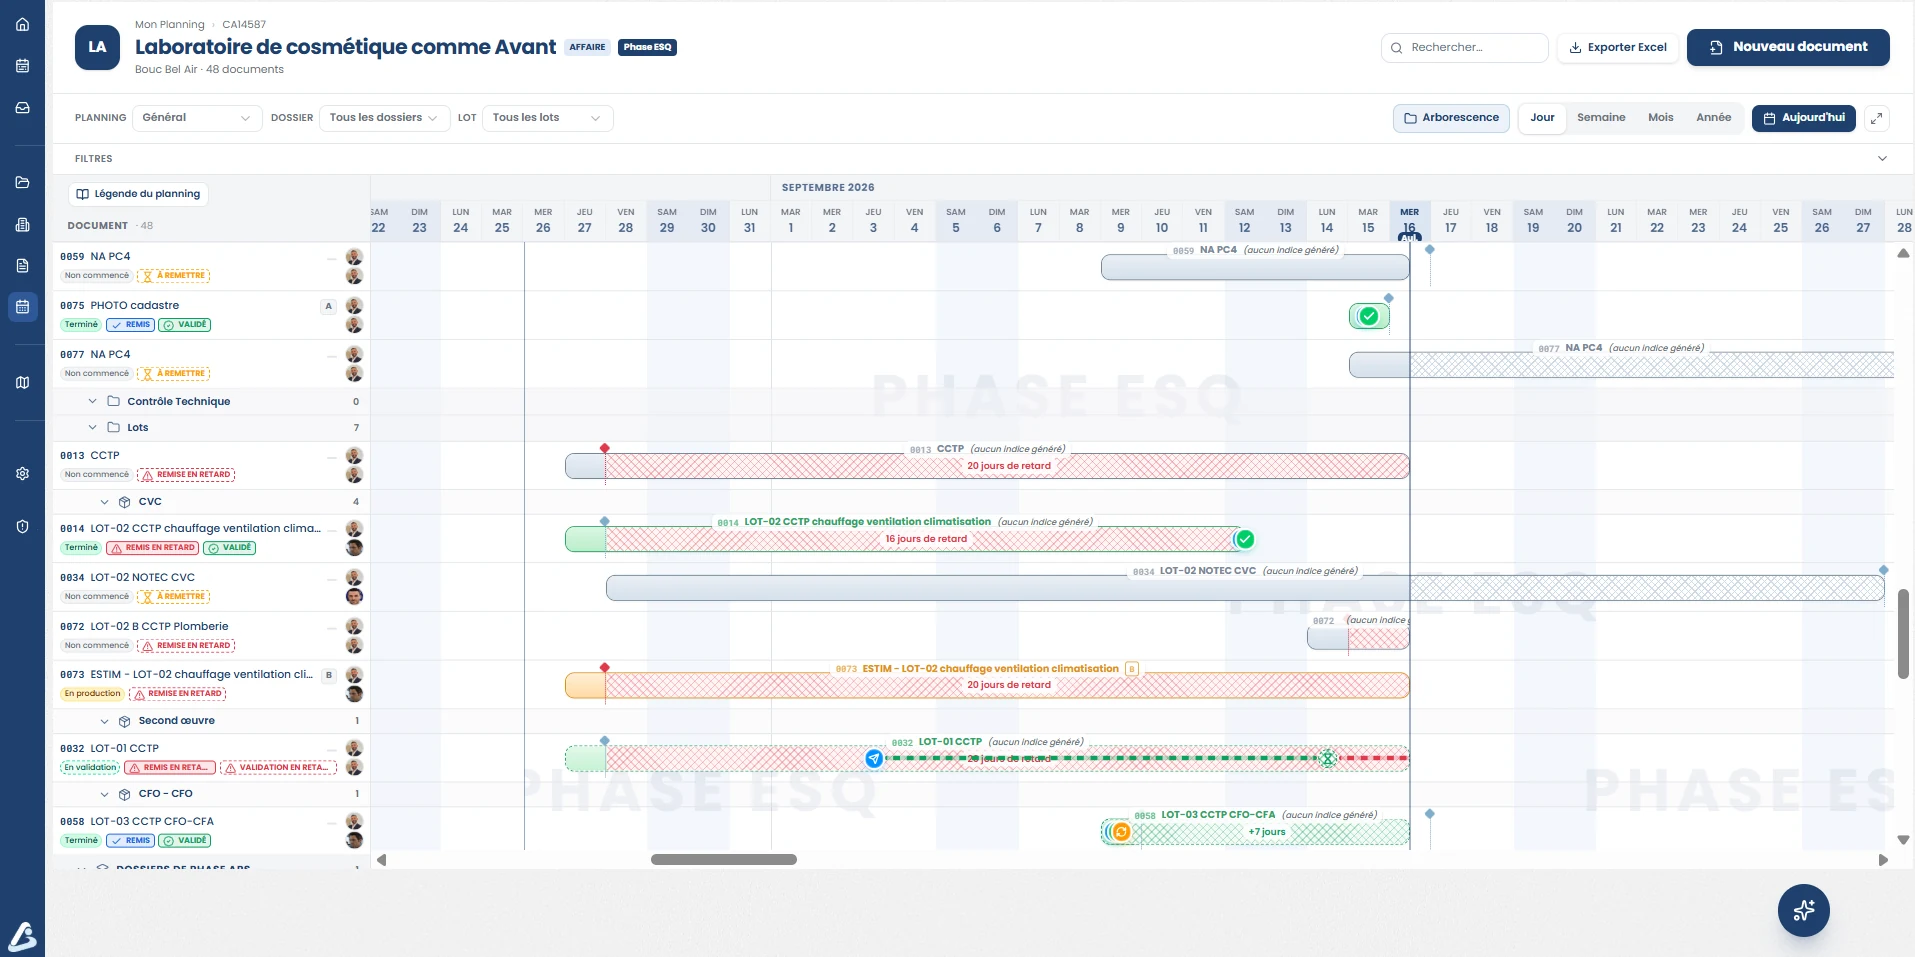The image size is (1915, 957).
Task: Click in the Rechercher search field
Action: (x=1464, y=47)
